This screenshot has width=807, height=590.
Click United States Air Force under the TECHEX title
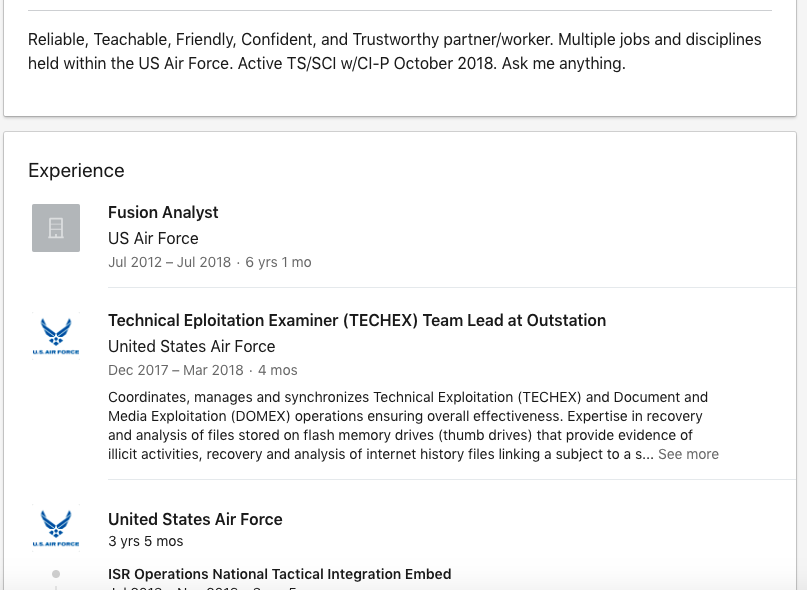pyautogui.click(x=191, y=346)
